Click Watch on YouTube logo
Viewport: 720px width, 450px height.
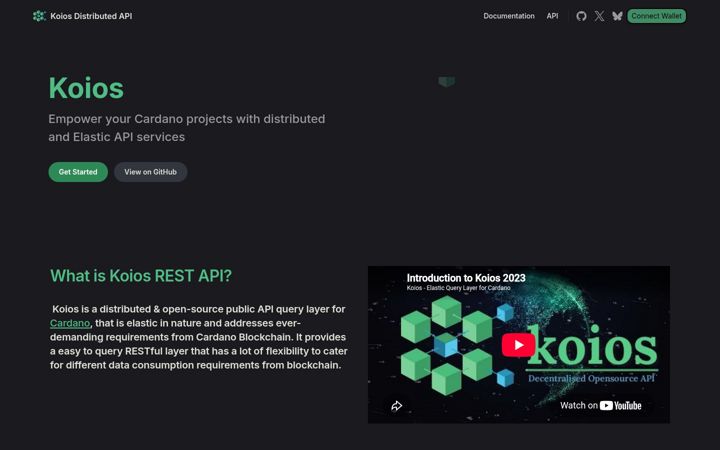(601, 405)
